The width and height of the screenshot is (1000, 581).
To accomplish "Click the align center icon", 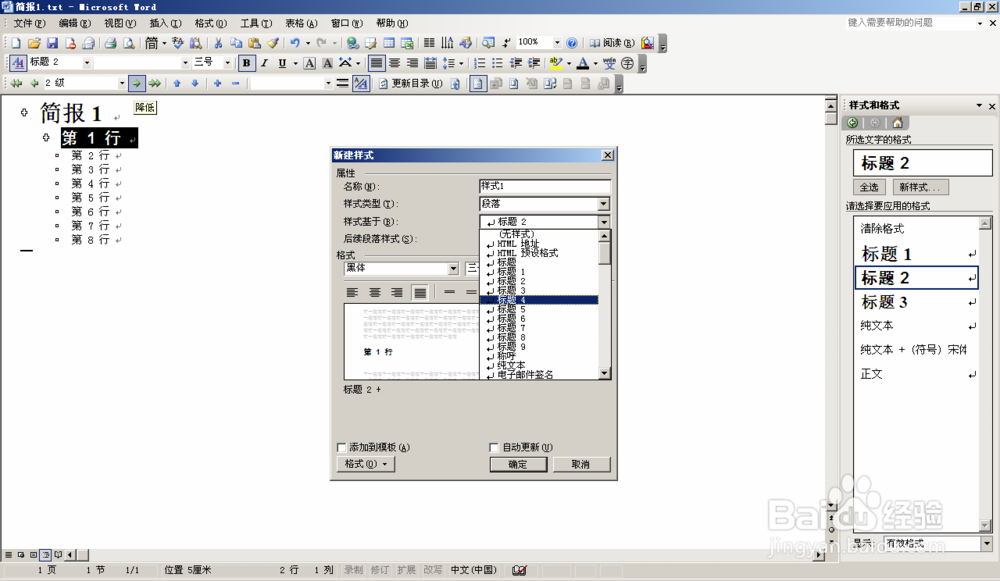I will (x=394, y=62).
